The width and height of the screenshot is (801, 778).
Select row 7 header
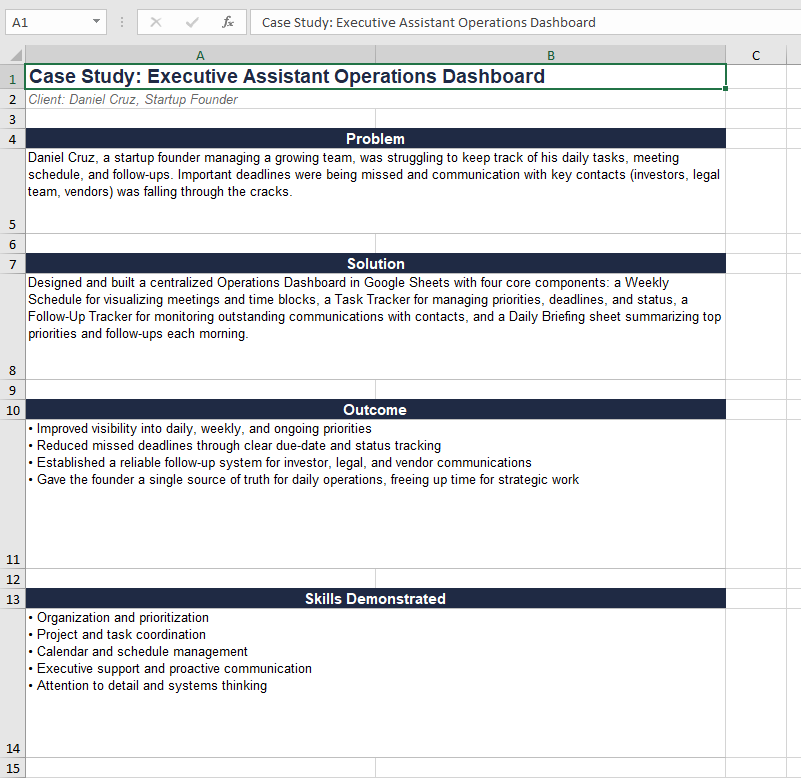pyautogui.click(x=12, y=264)
